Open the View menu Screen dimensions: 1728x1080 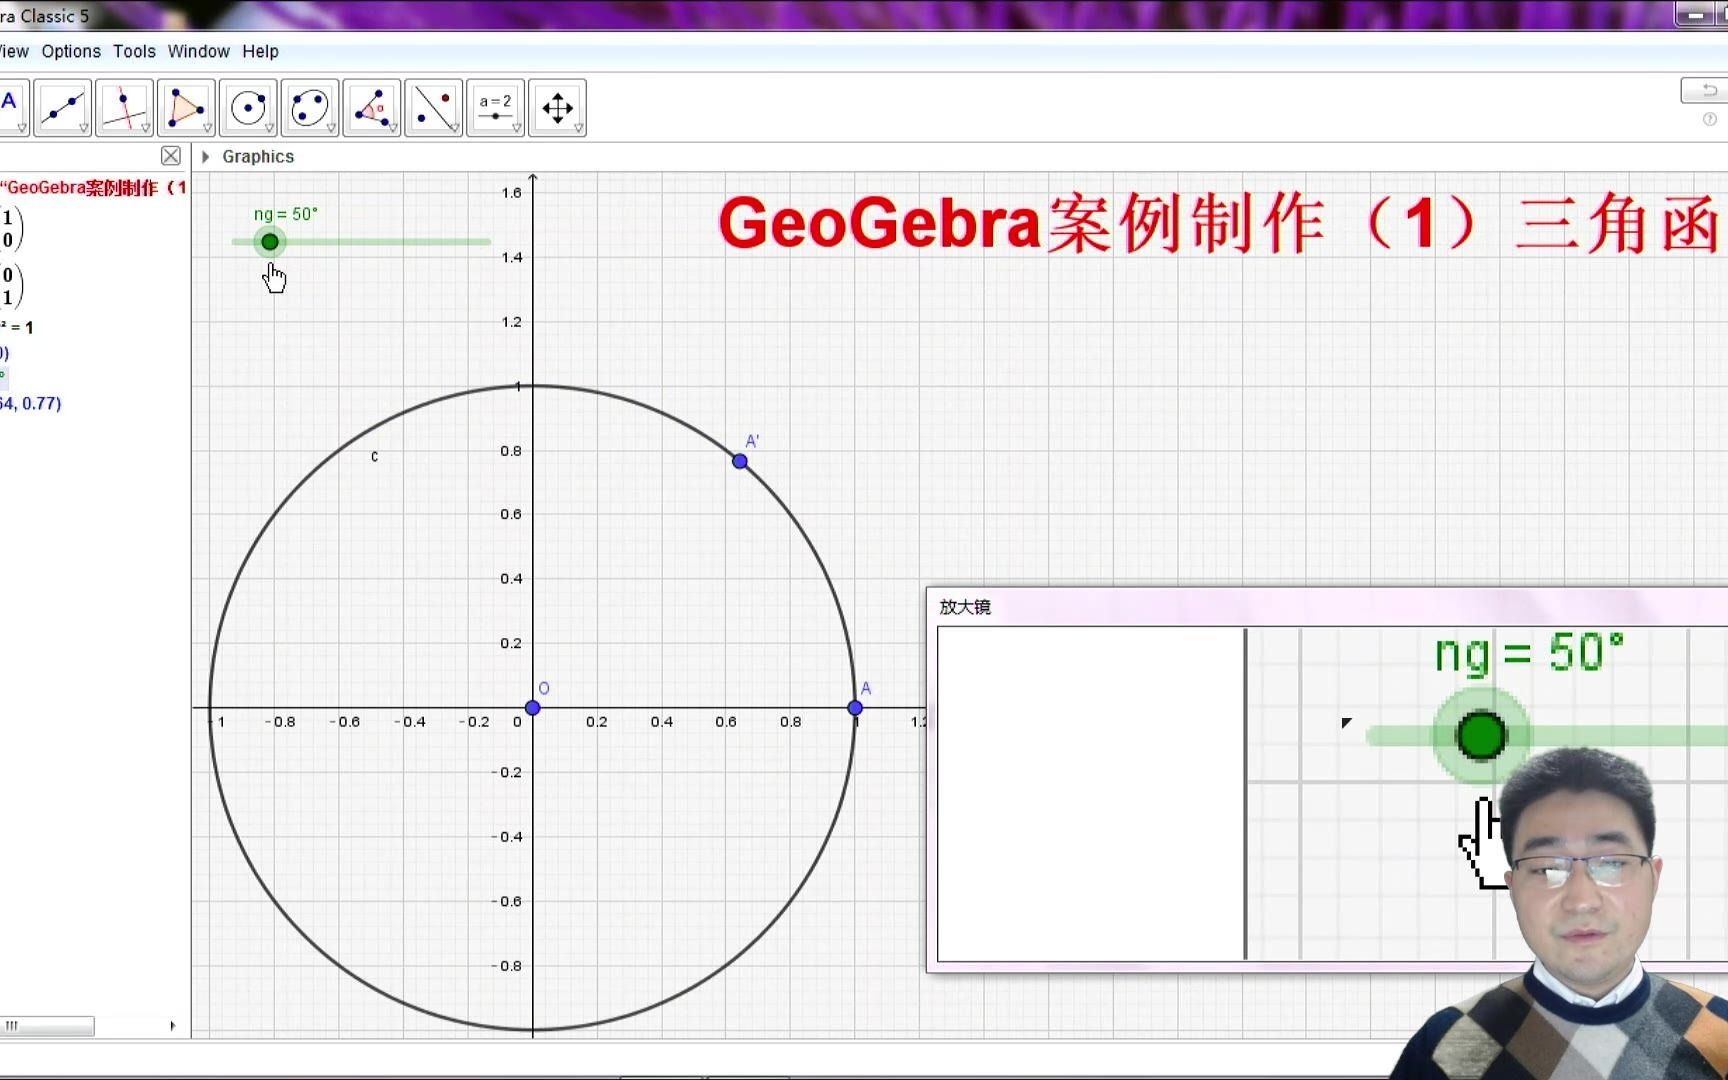tap(14, 51)
